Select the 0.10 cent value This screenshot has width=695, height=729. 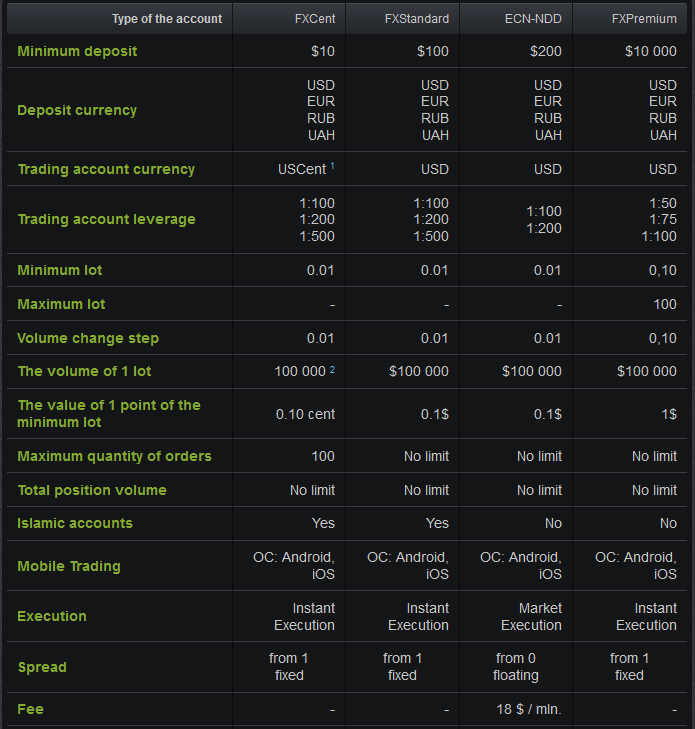click(x=305, y=414)
